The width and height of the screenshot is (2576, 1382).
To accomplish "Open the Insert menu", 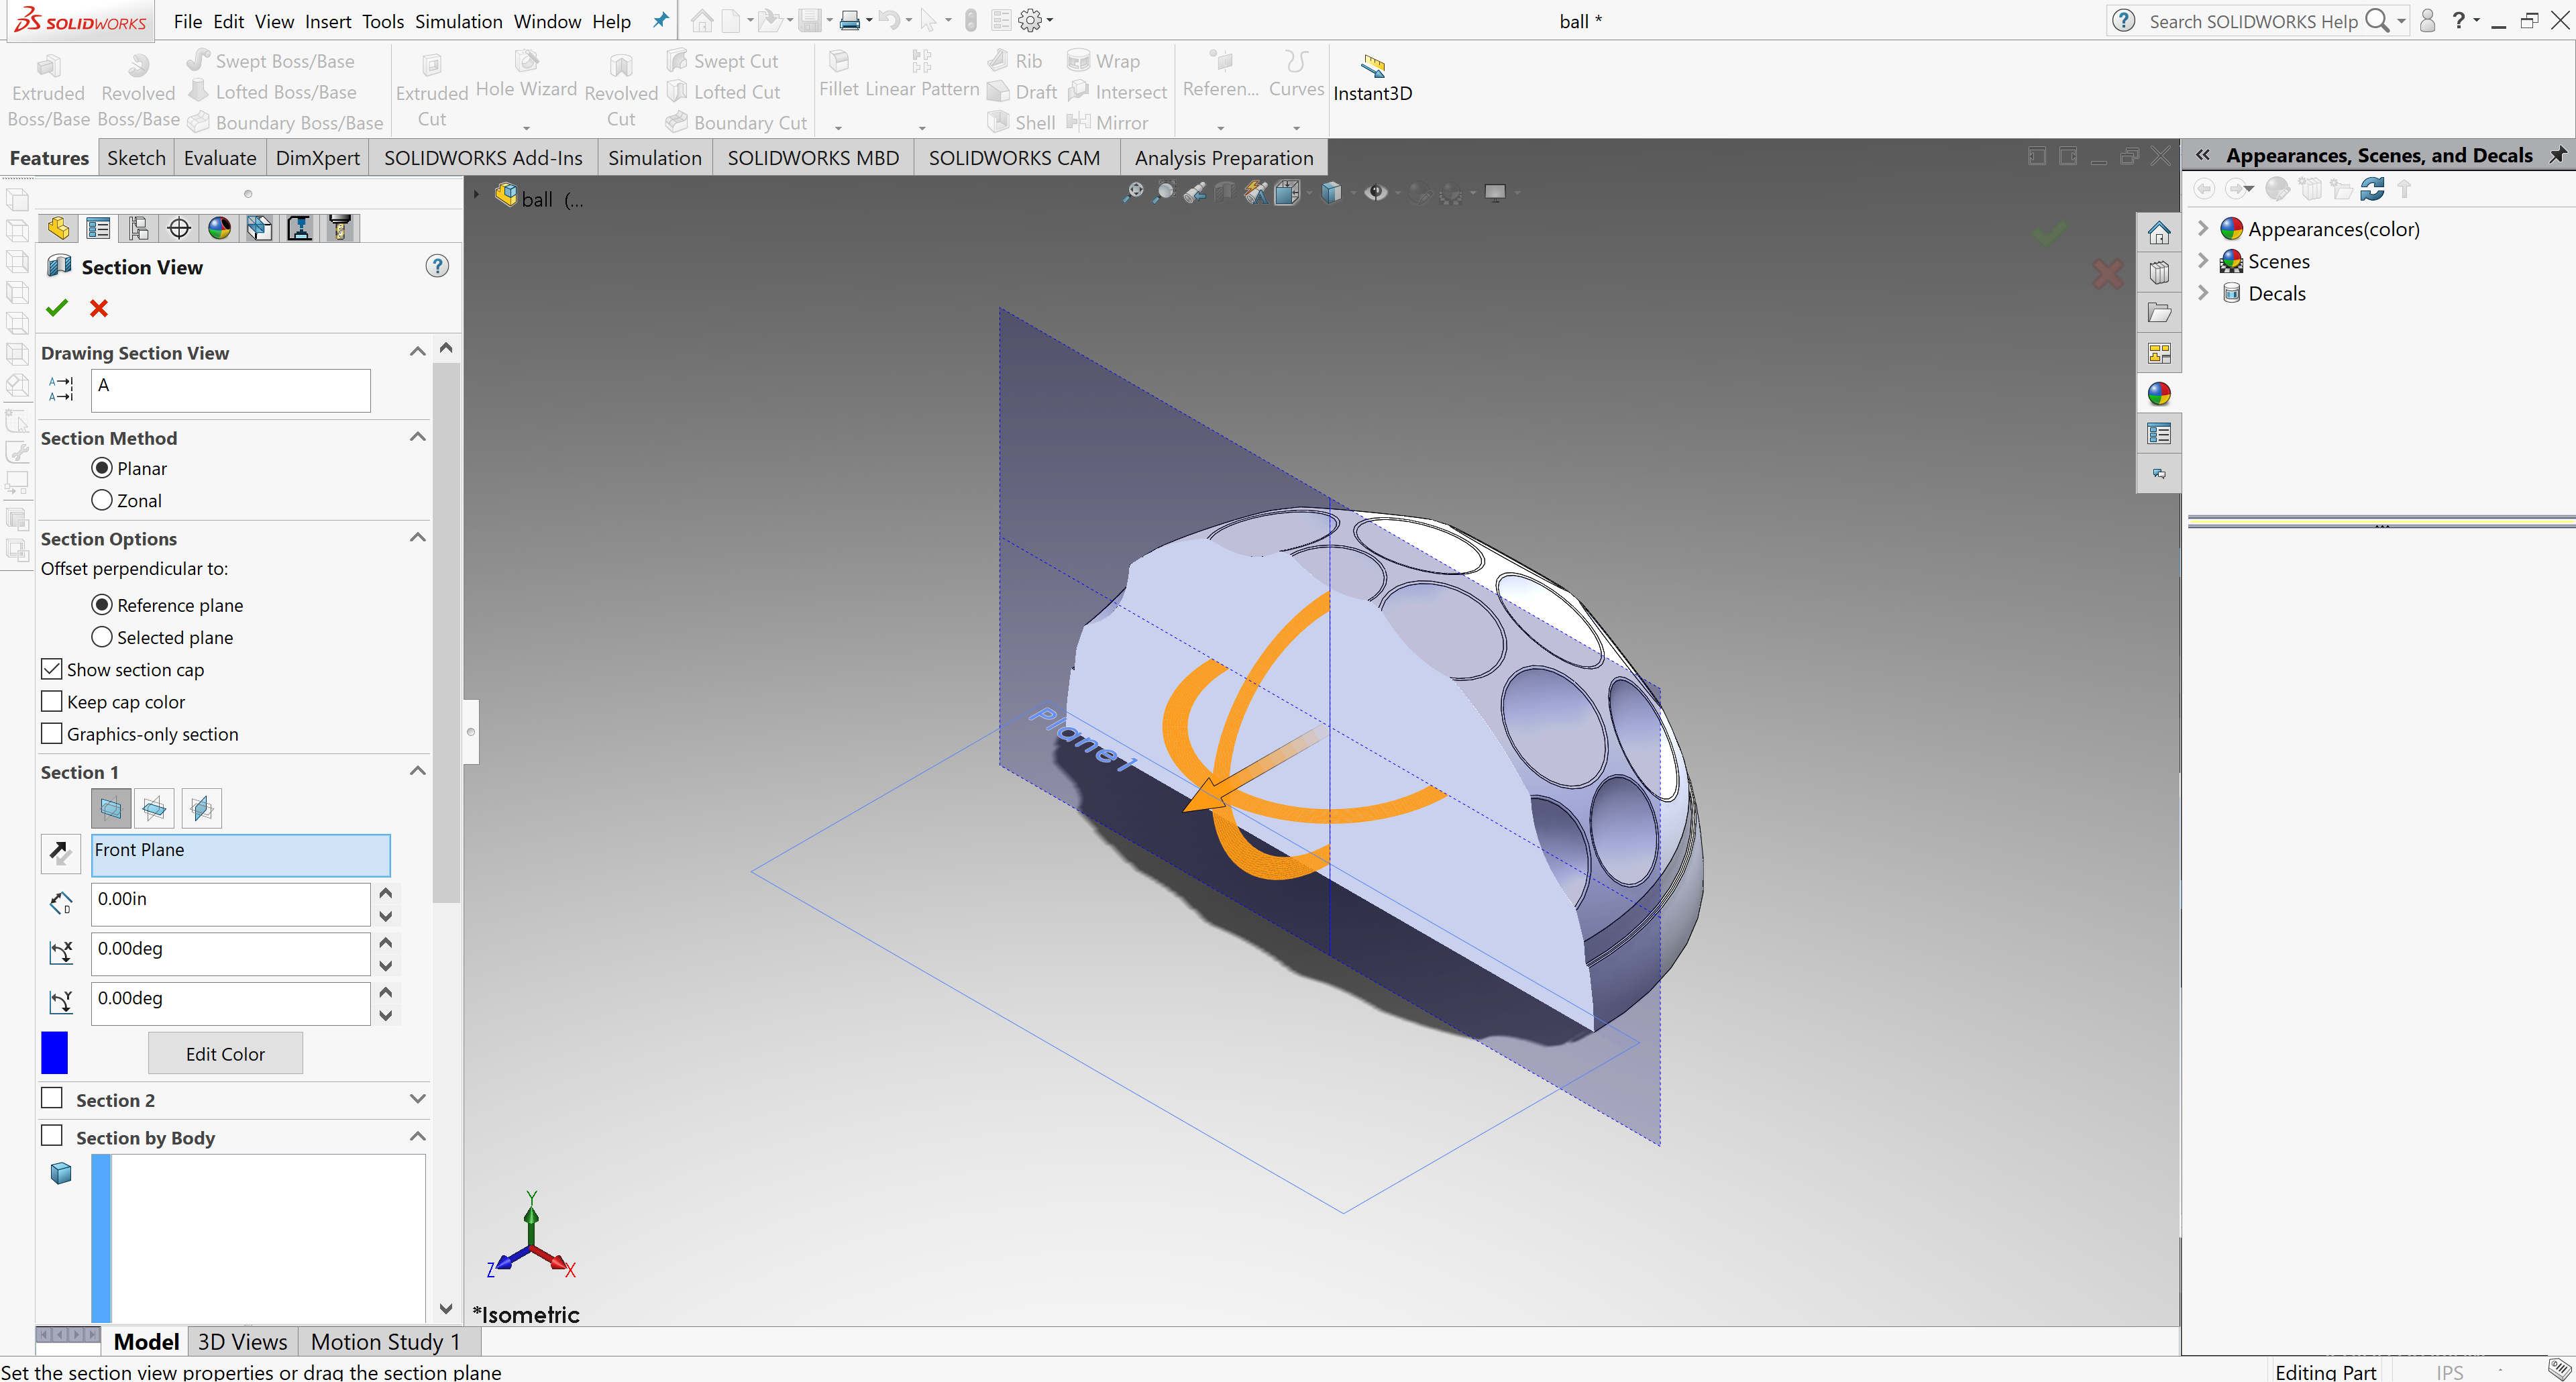I will (x=328, y=21).
